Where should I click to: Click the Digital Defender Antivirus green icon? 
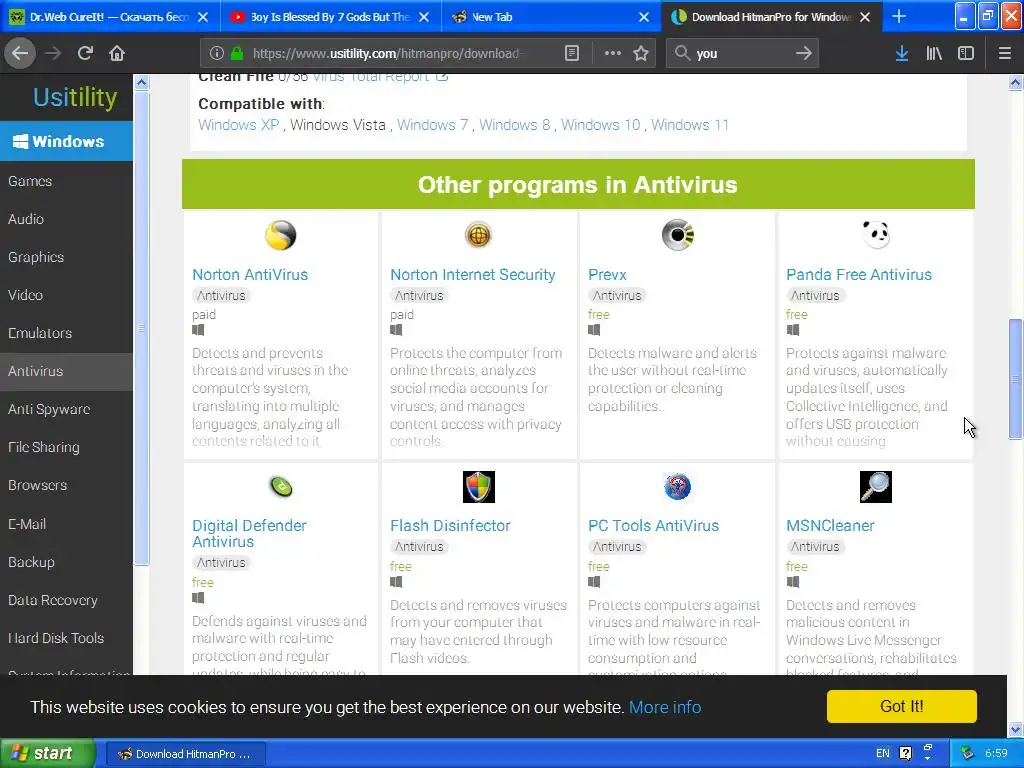pyautogui.click(x=281, y=487)
